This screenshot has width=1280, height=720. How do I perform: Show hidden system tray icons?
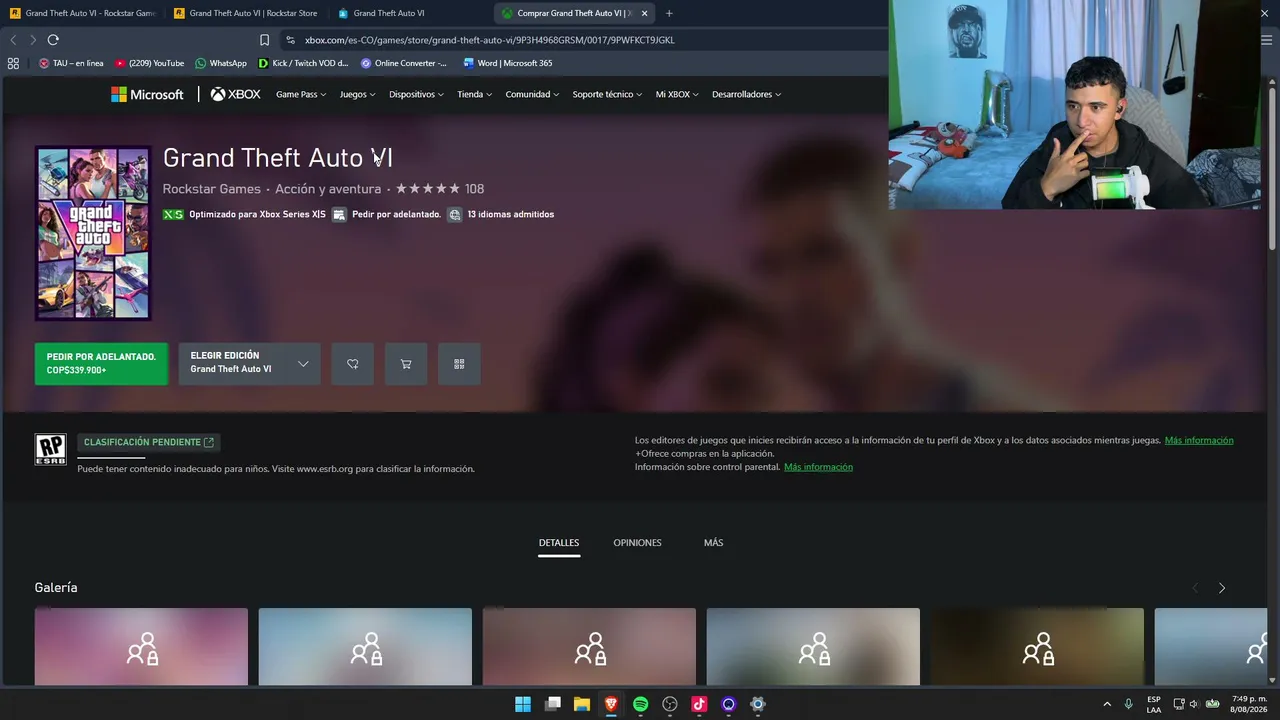coord(1107,704)
